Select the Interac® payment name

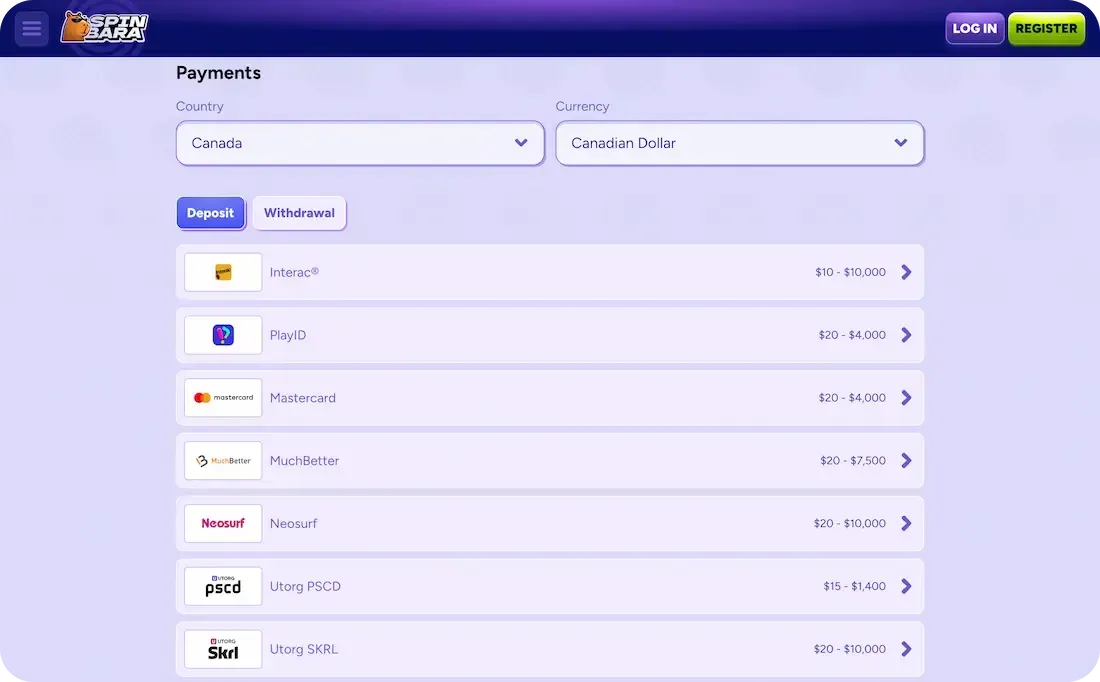294,272
